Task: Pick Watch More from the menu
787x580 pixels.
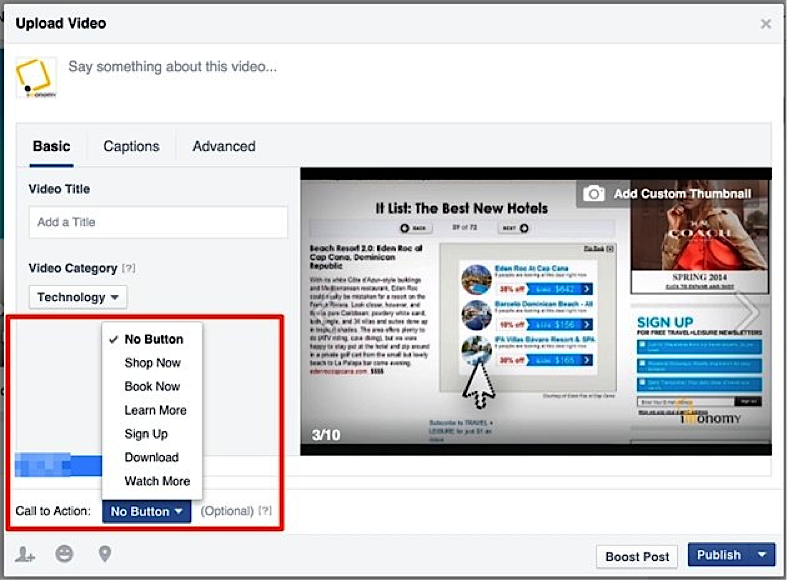Action: [x=152, y=481]
